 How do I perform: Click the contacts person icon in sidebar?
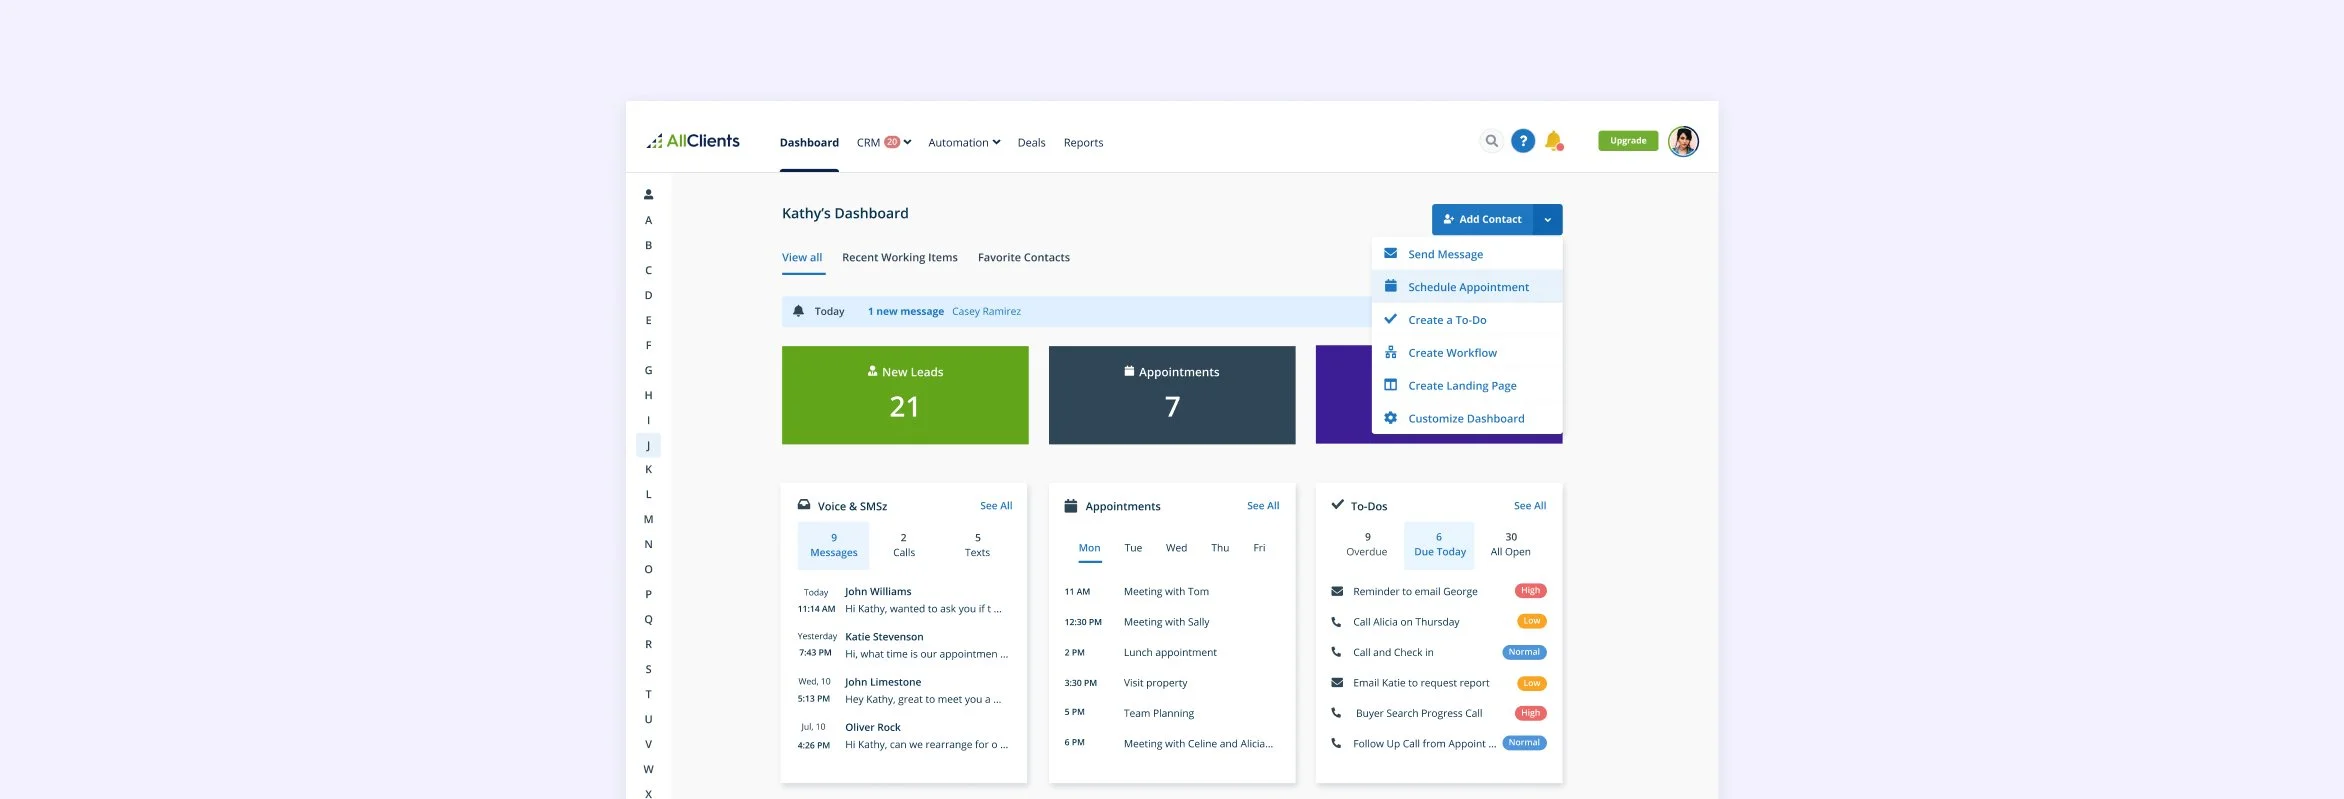click(648, 195)
